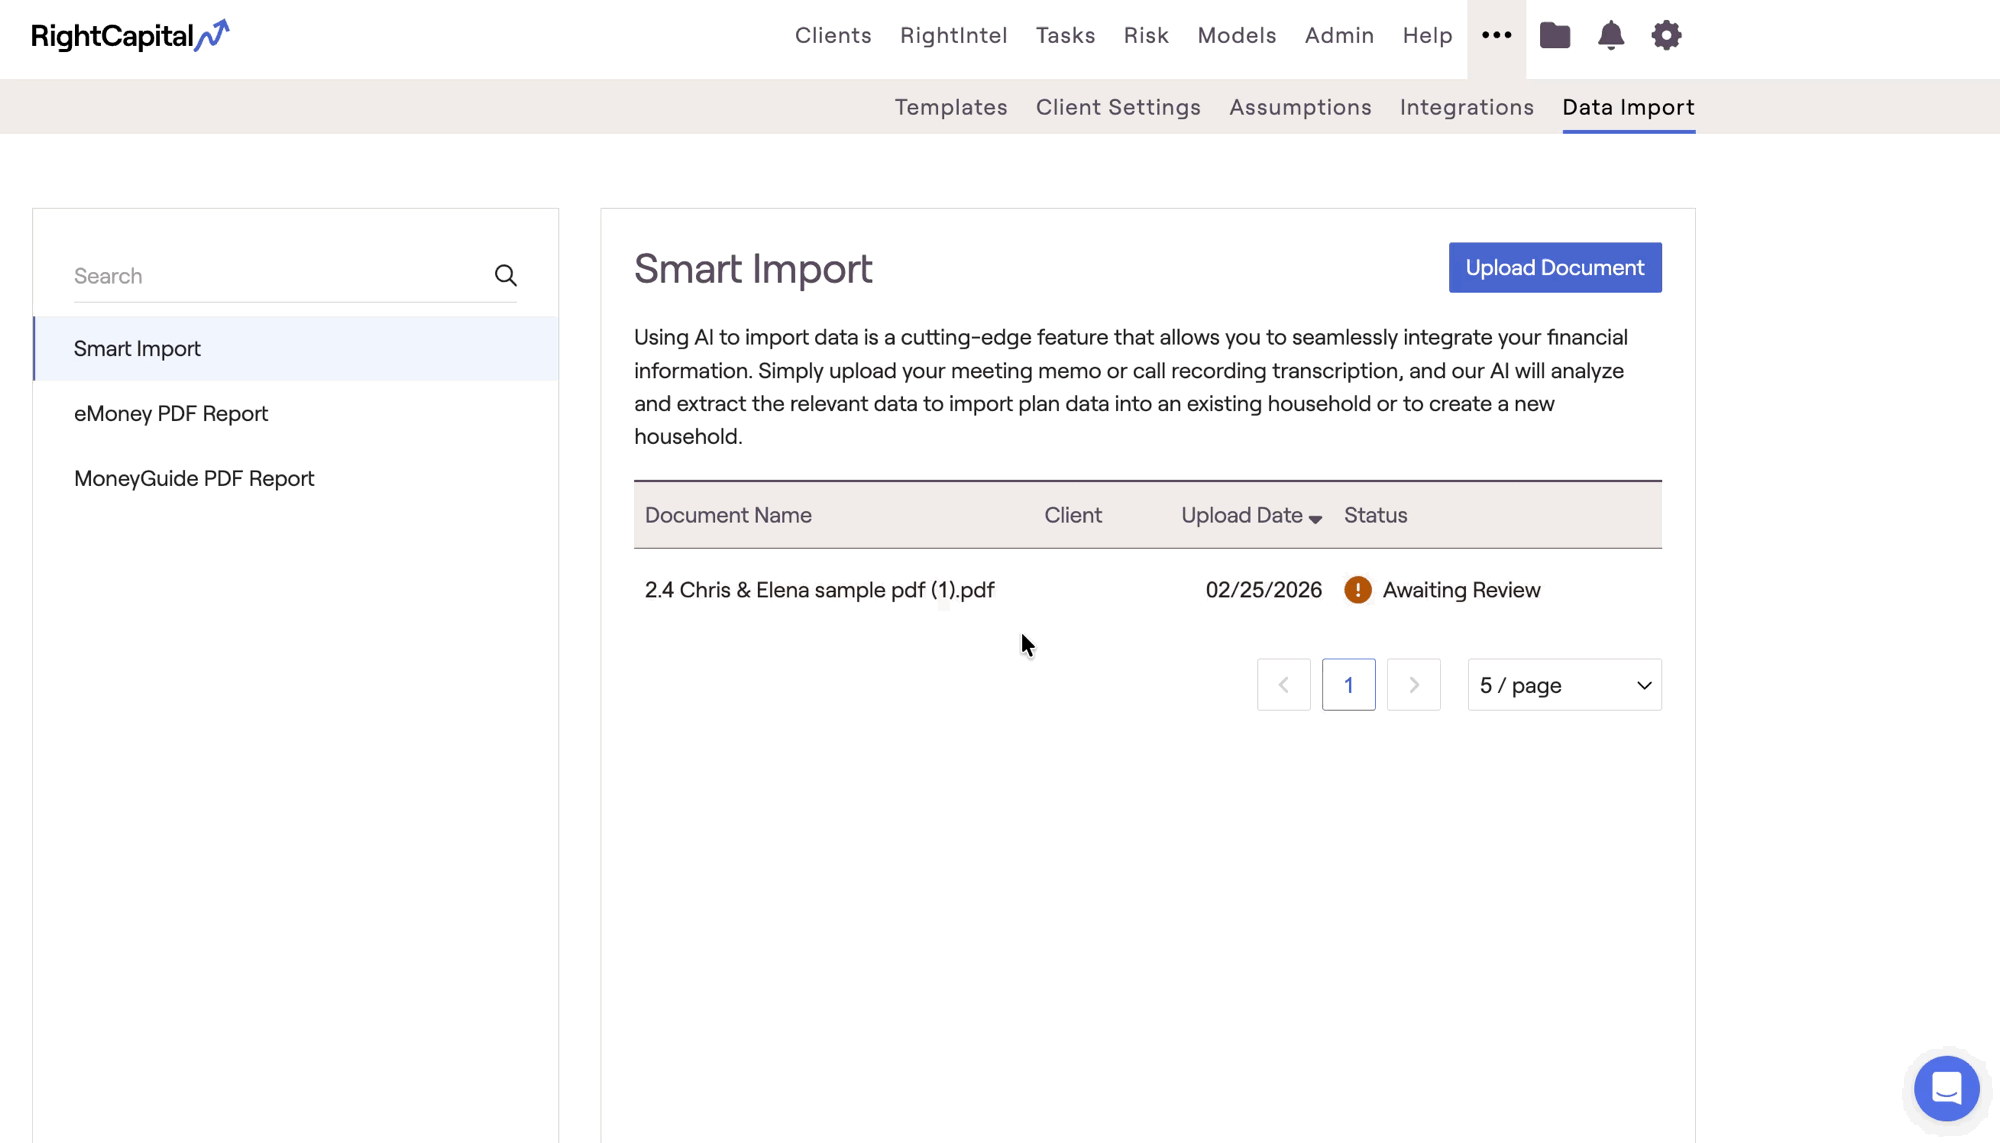This screenshot has width=2000, height=1143.
Task: Select eMoney PDF Report in sidebar
Action: 171,414
